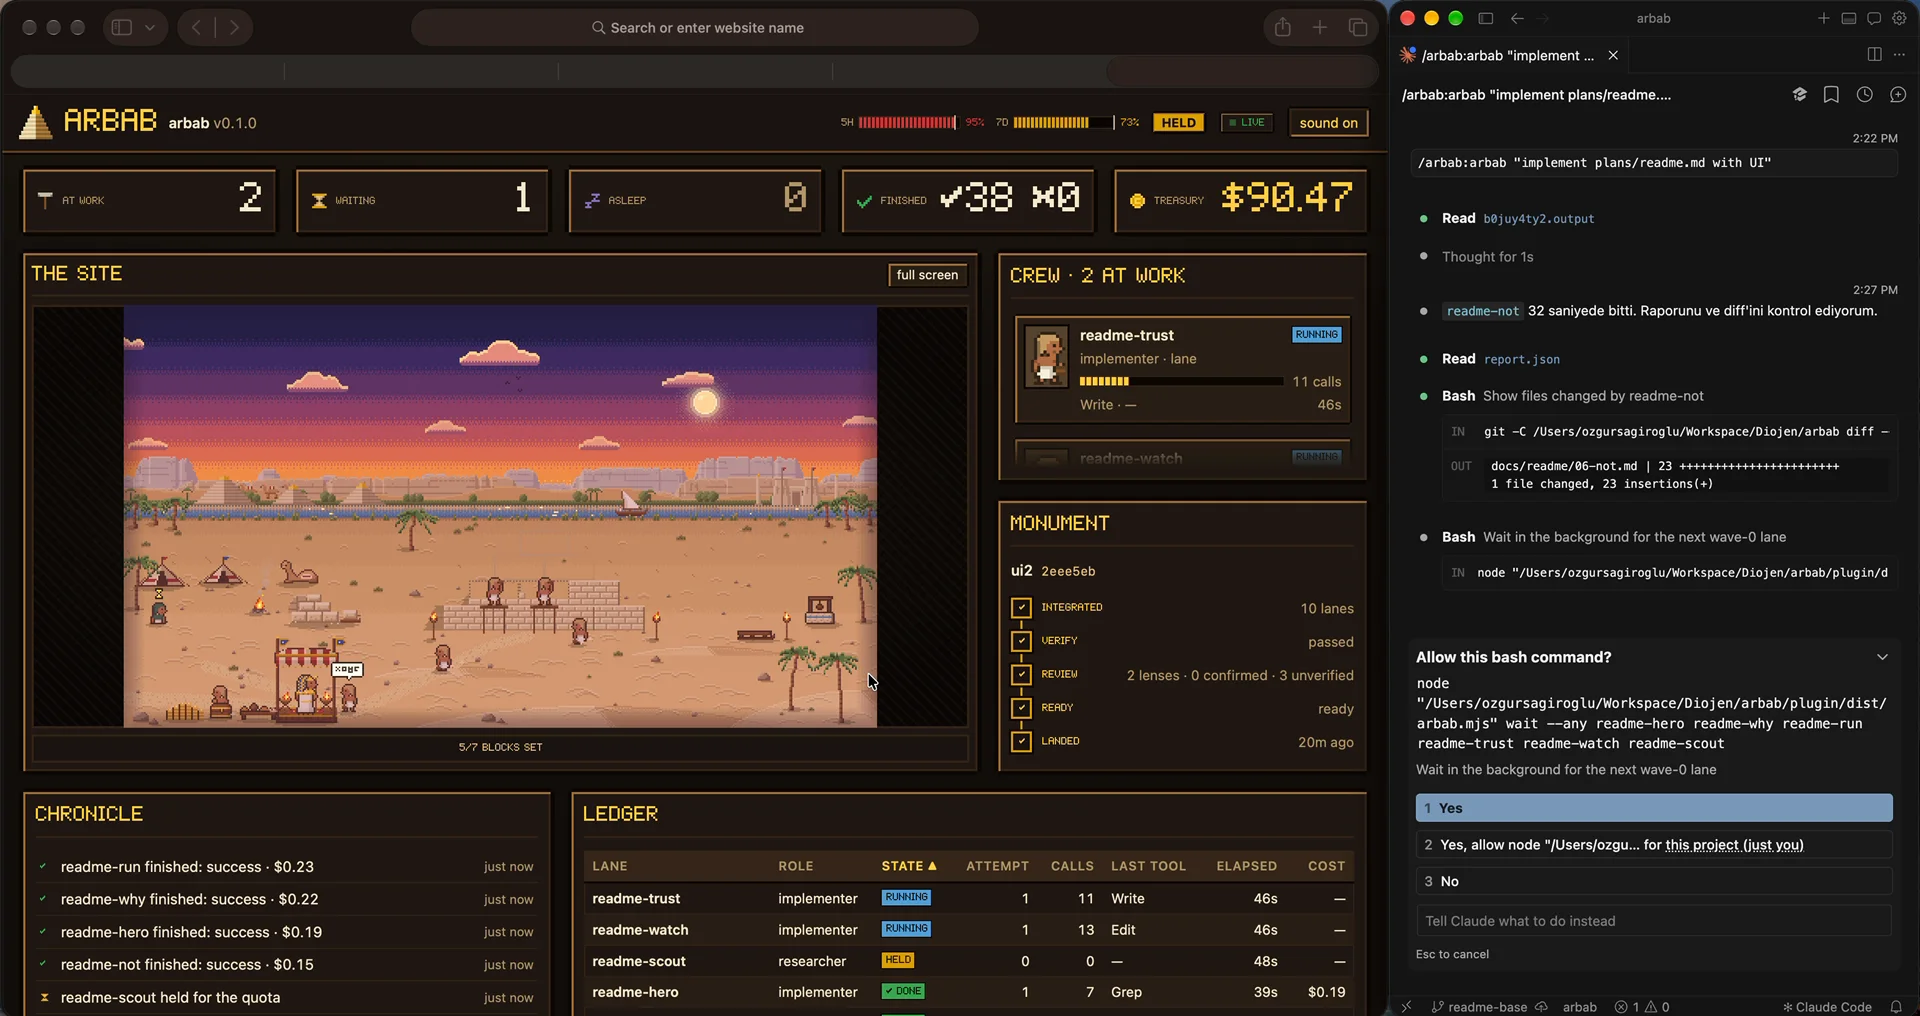Click the graduation cap icon in chat header
Viewport: 1920px width, 1016px height.
point(1799,94)
